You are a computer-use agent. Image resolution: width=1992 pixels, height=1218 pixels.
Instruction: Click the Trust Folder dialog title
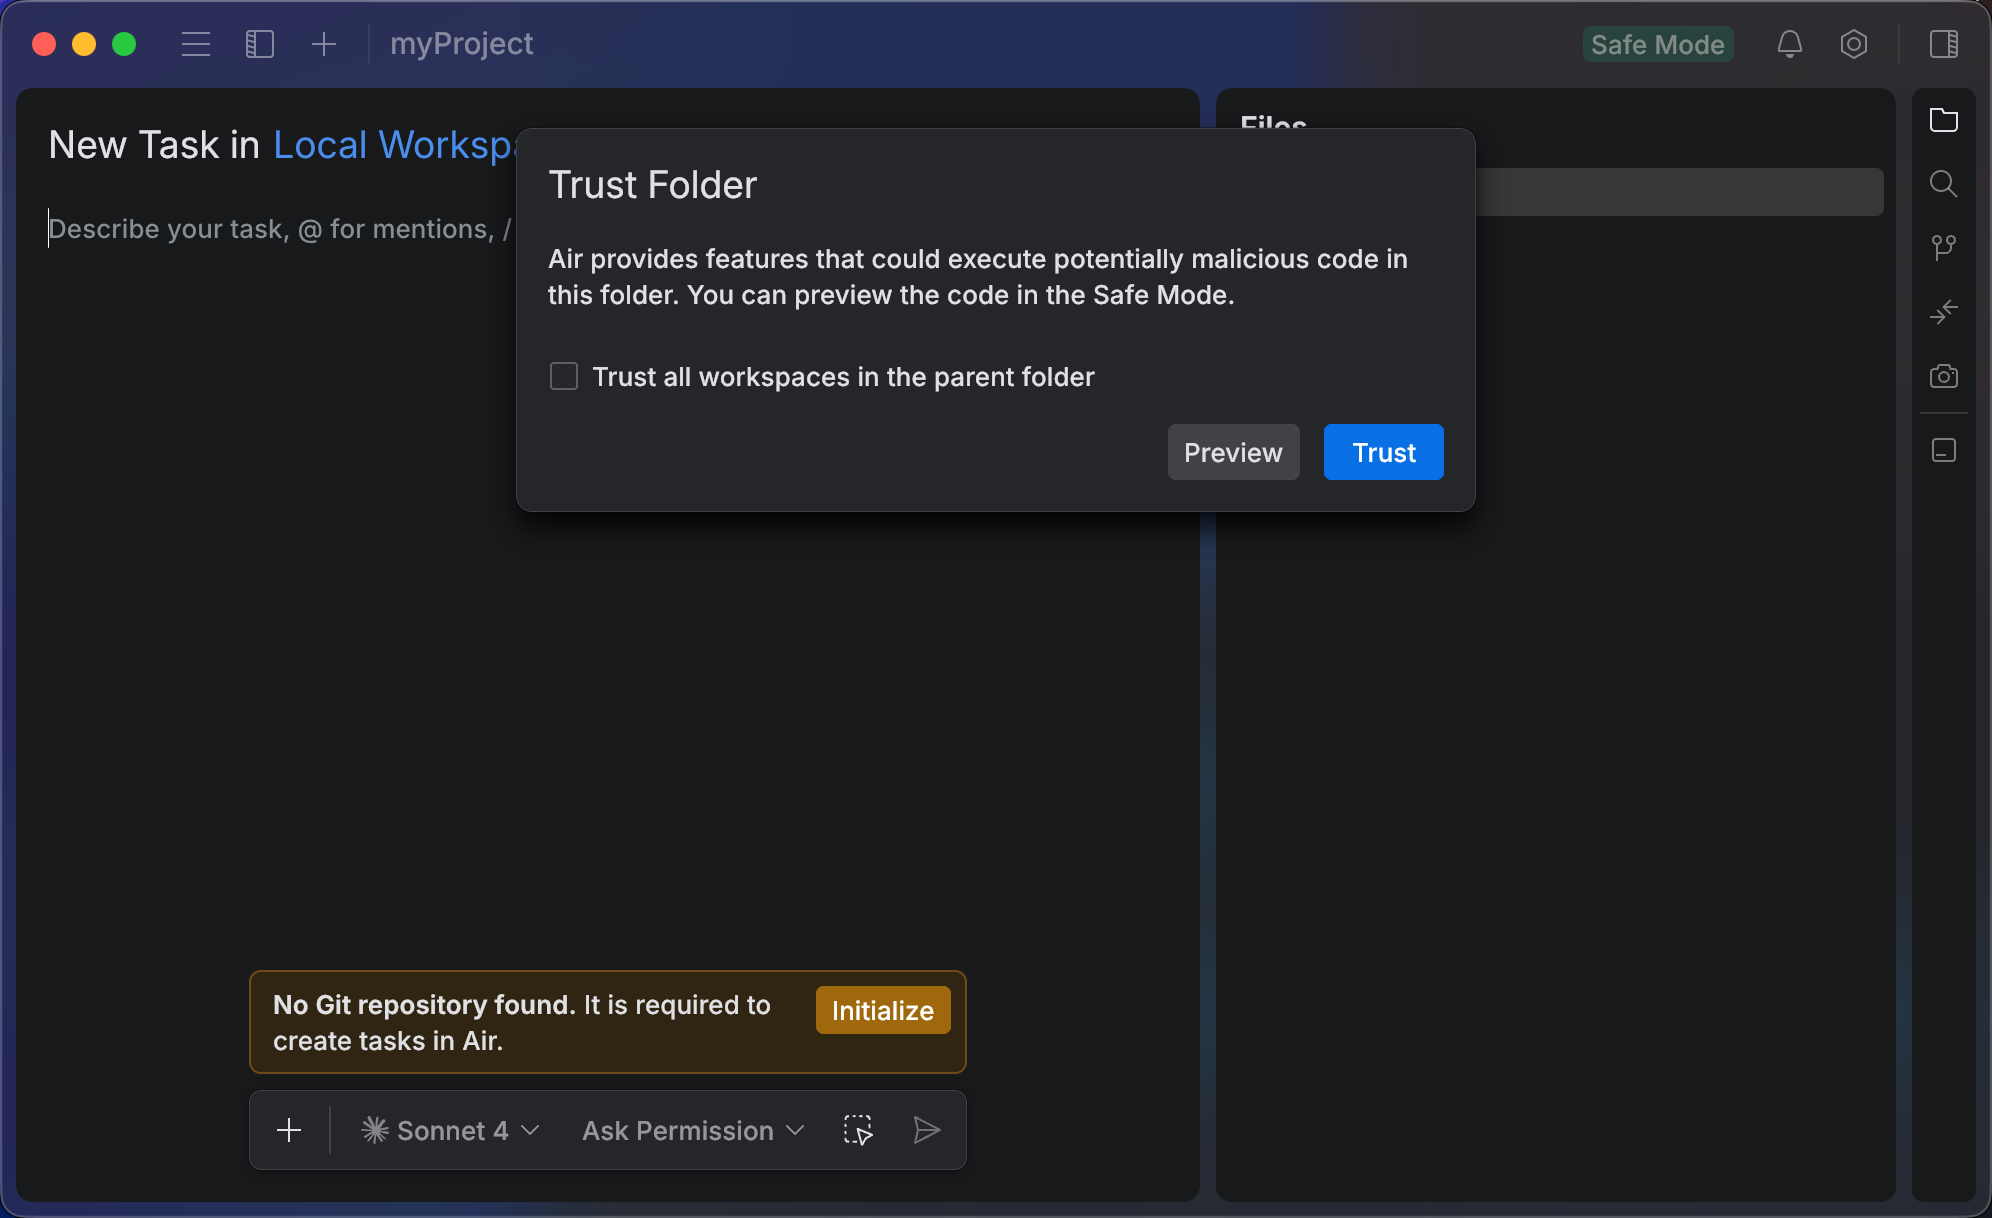[653, 185]
